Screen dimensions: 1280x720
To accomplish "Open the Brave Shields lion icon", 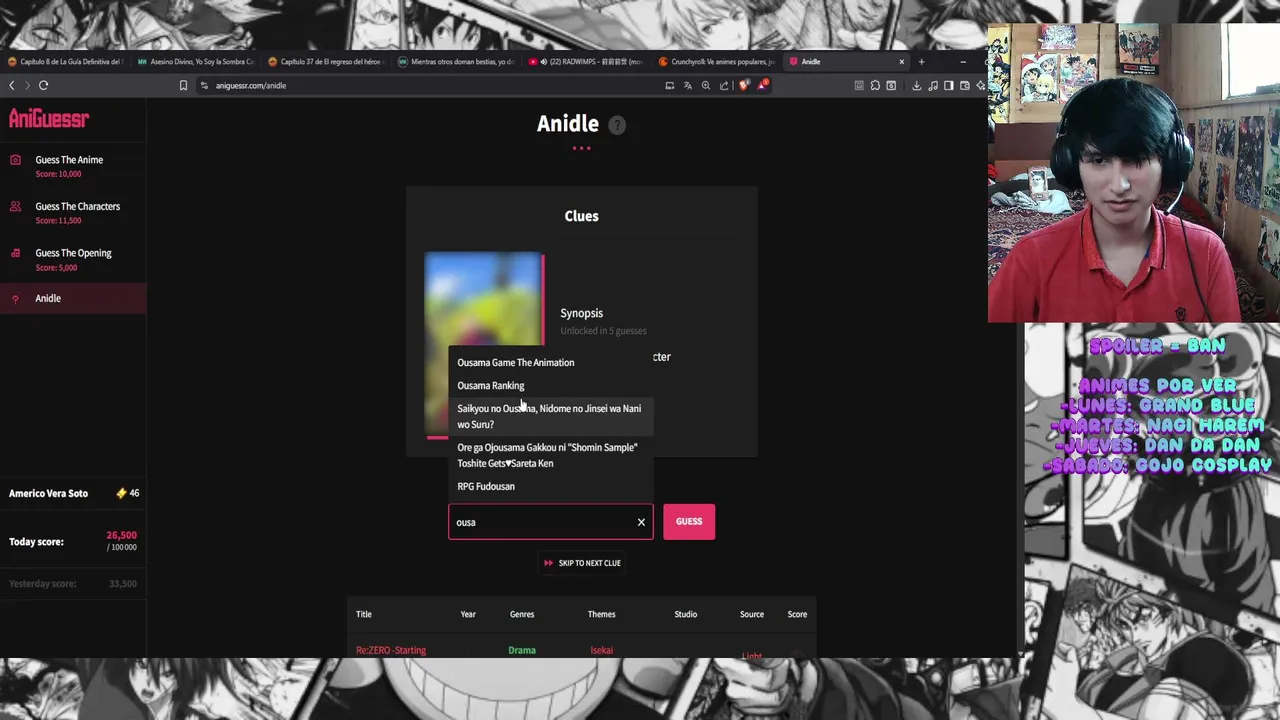I will pos(743,86).
